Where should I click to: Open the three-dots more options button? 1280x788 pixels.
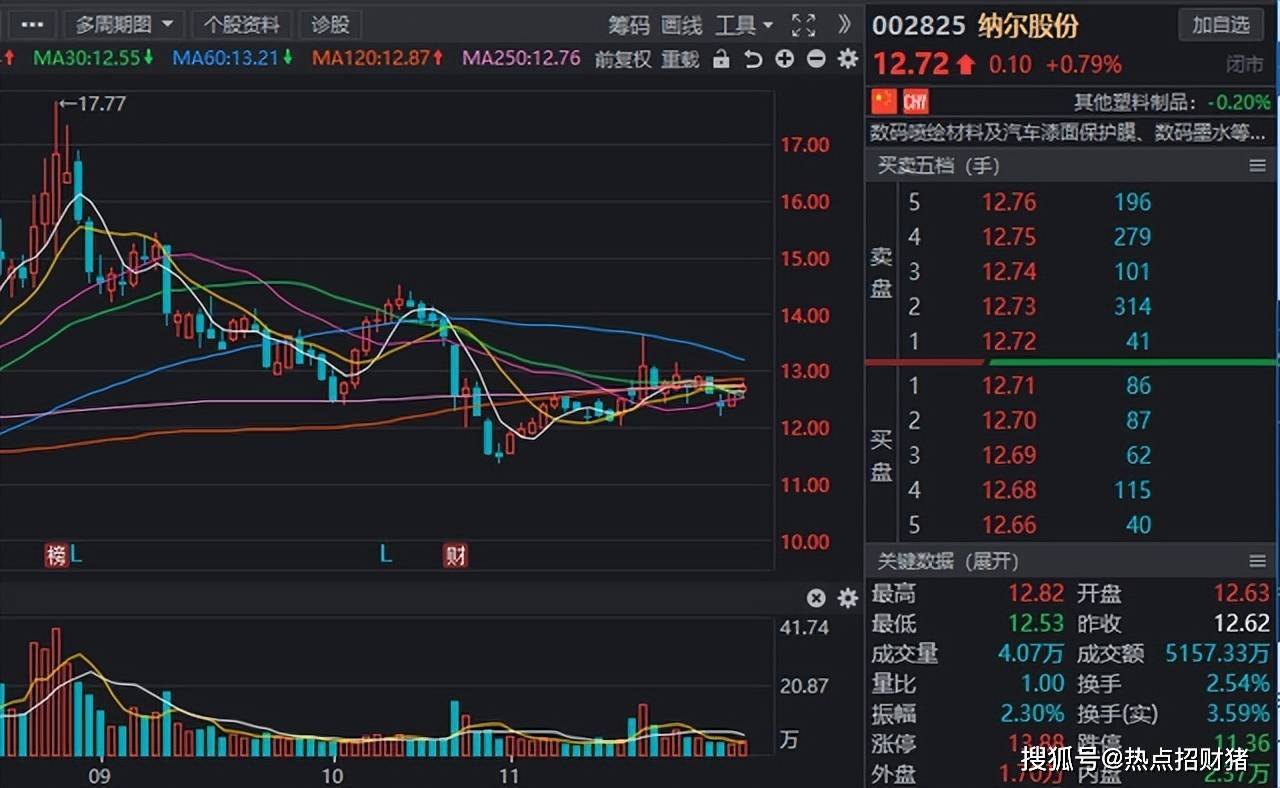pos(32,24)
